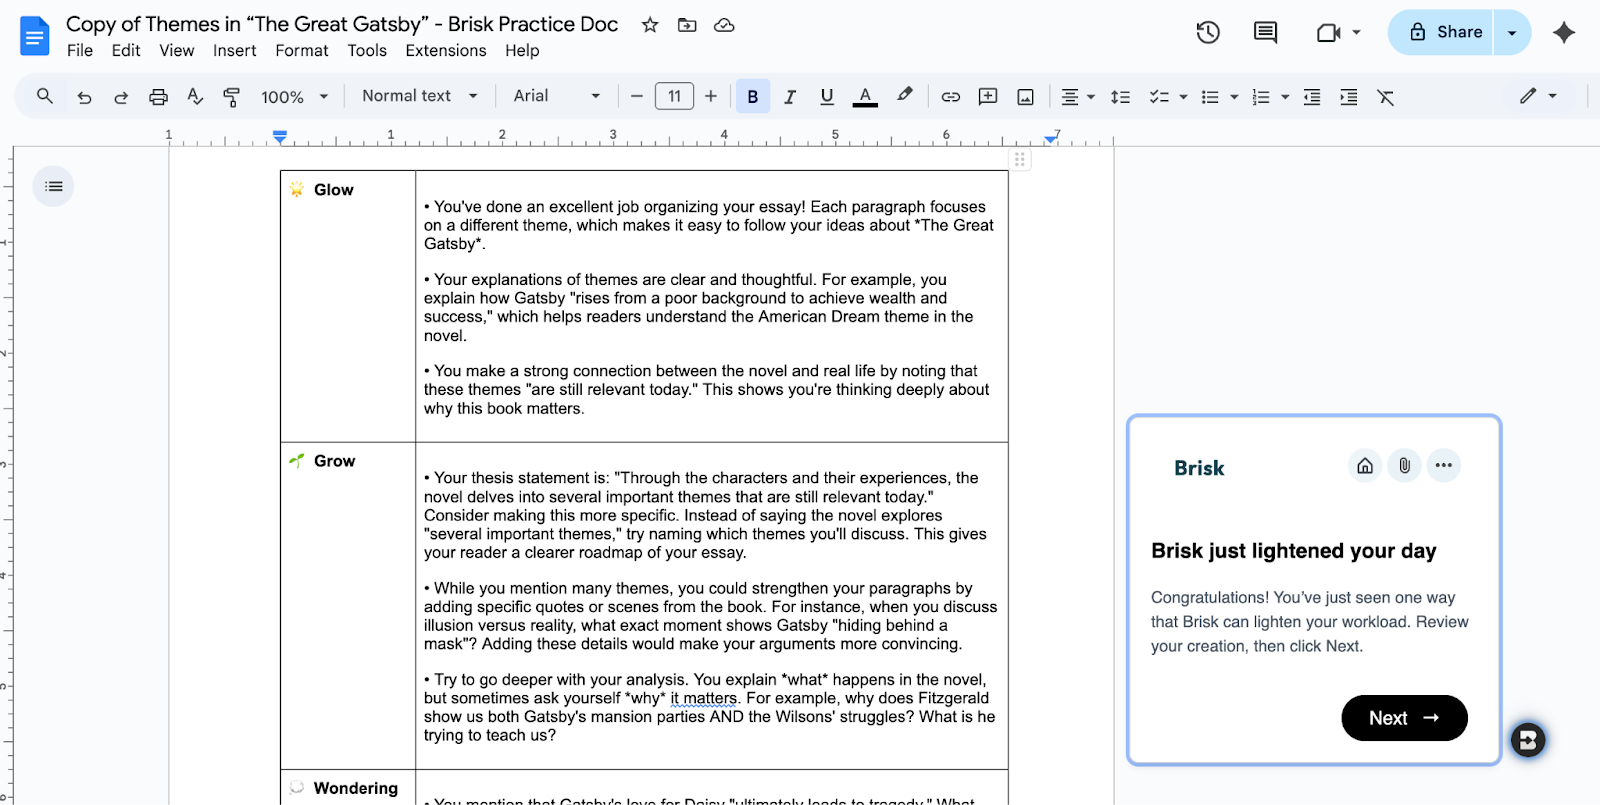The image size is (1600, 805).
Task: Increase font size with plus
Action: [x=711, y=97]
